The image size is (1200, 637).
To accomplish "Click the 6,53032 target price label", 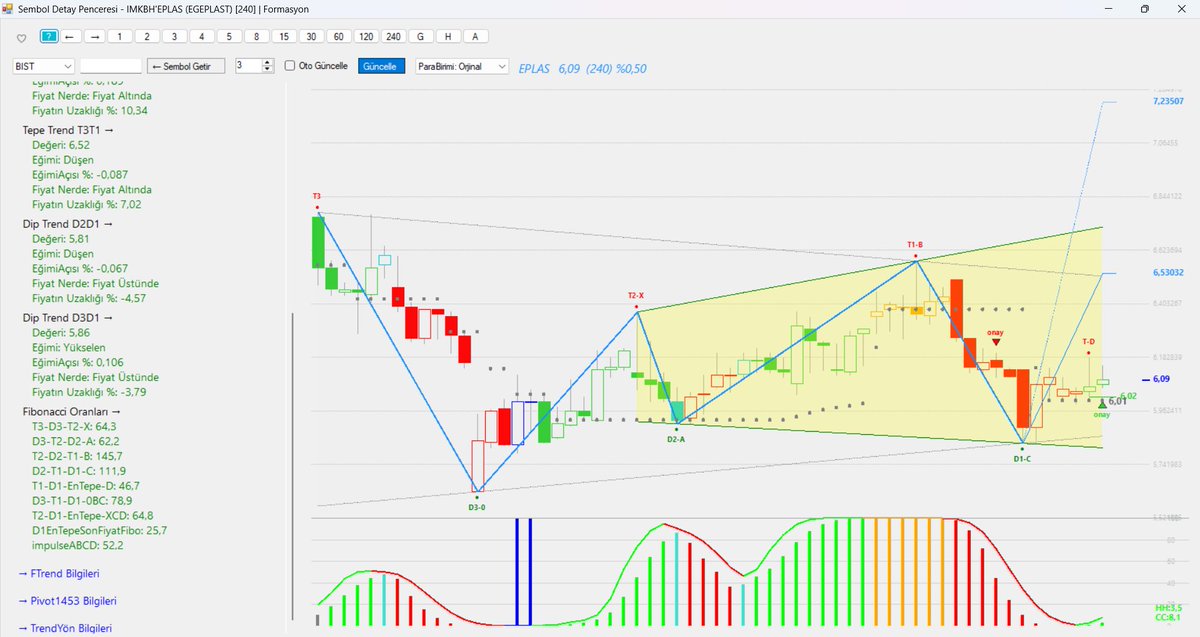I will [x=1168, y=272].
